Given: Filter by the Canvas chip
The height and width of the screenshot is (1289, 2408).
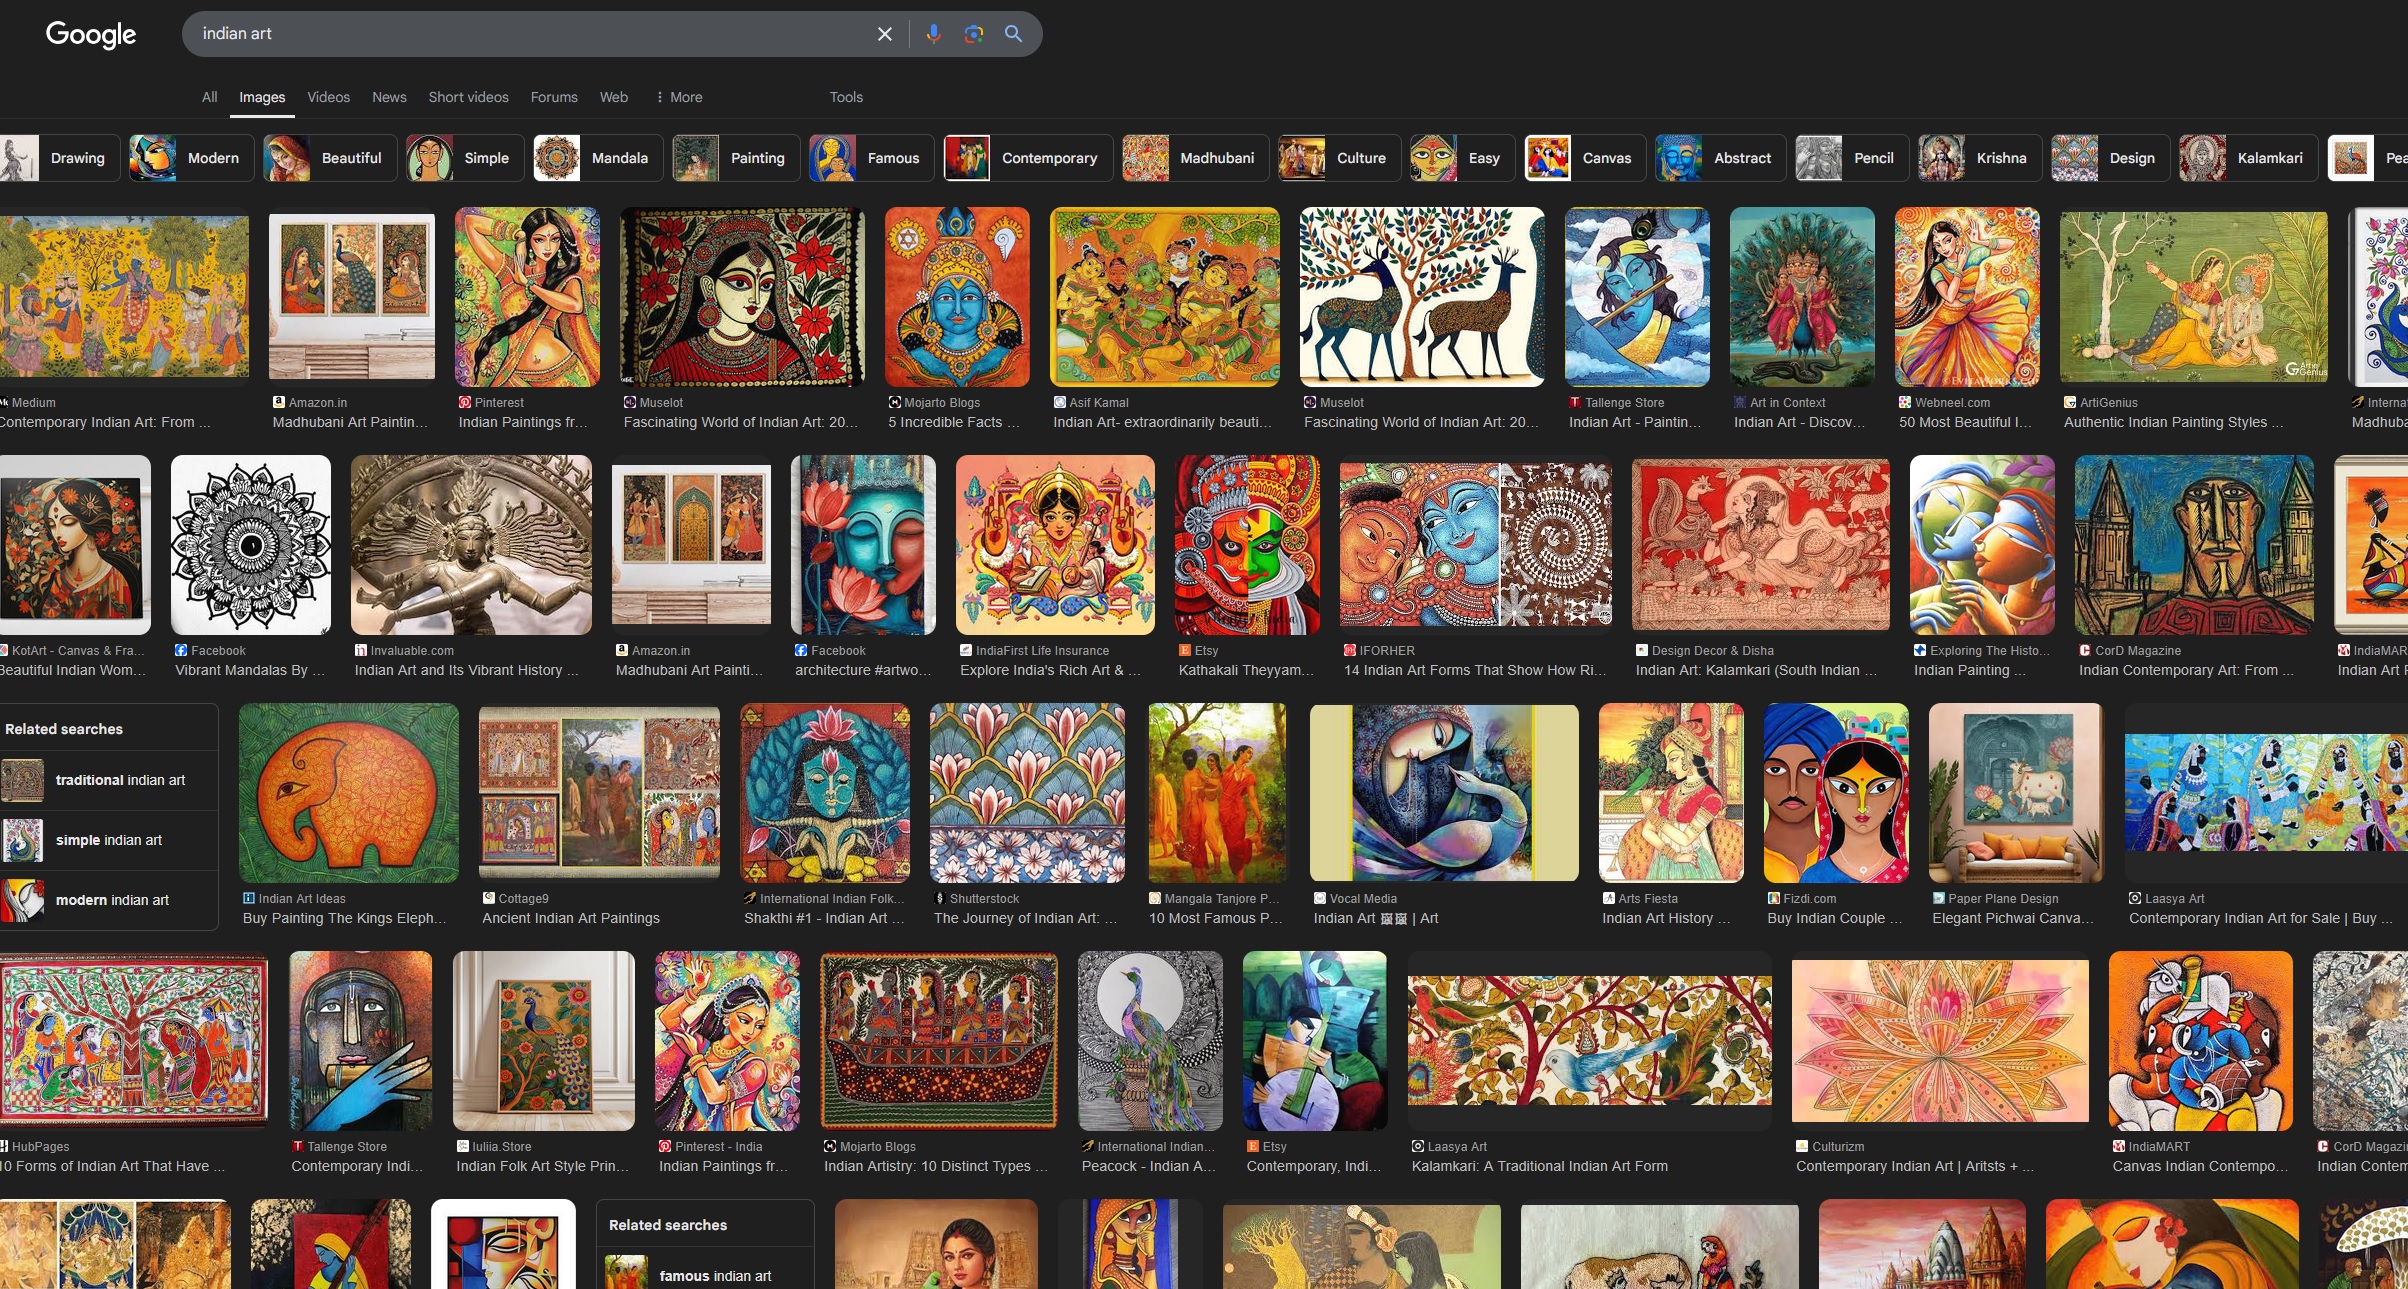Looking at the screenshot, I should tap(1585, 158).
